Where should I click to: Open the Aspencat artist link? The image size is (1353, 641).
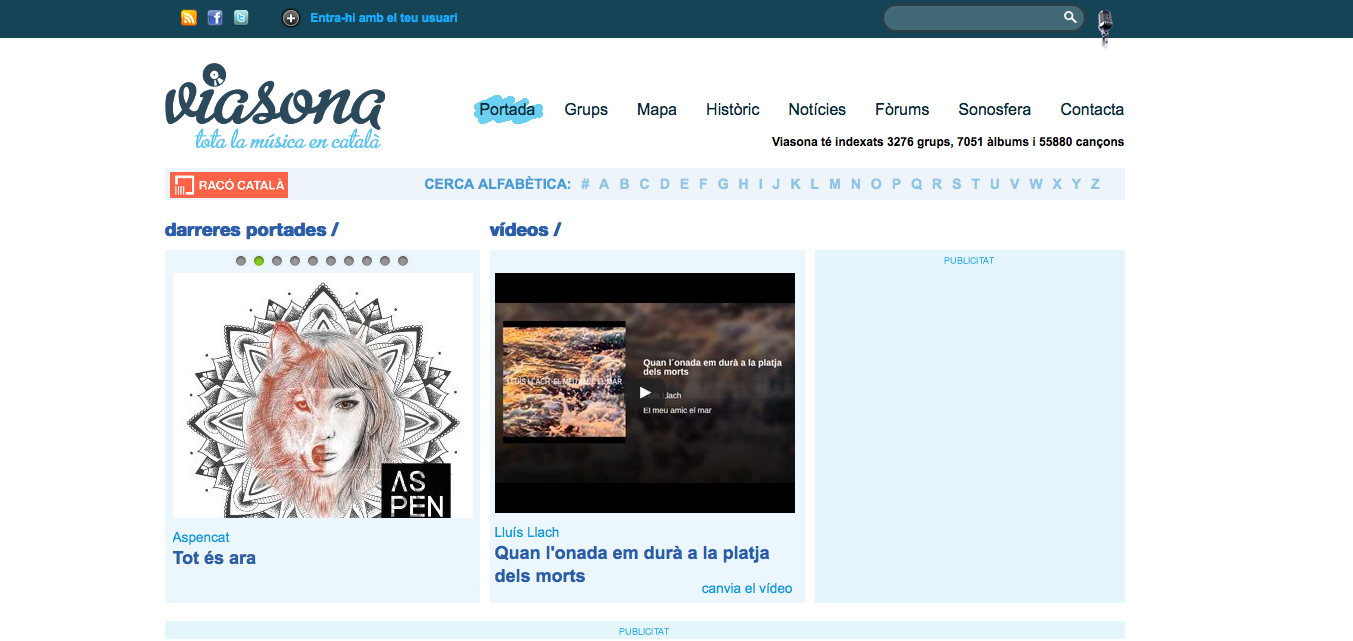tap(201, 537)
